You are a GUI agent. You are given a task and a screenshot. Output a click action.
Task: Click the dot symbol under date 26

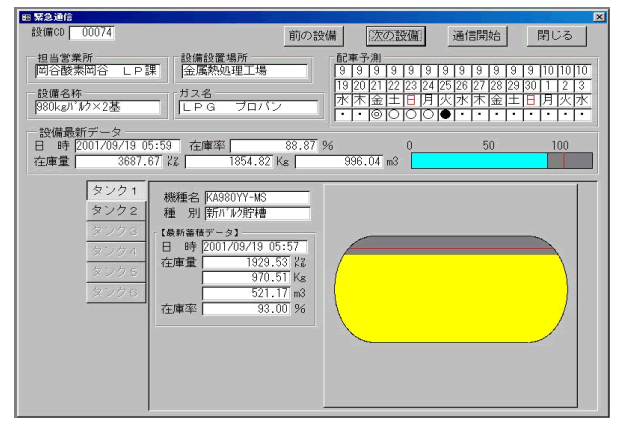pyautogui.click(x=462, y=115)
